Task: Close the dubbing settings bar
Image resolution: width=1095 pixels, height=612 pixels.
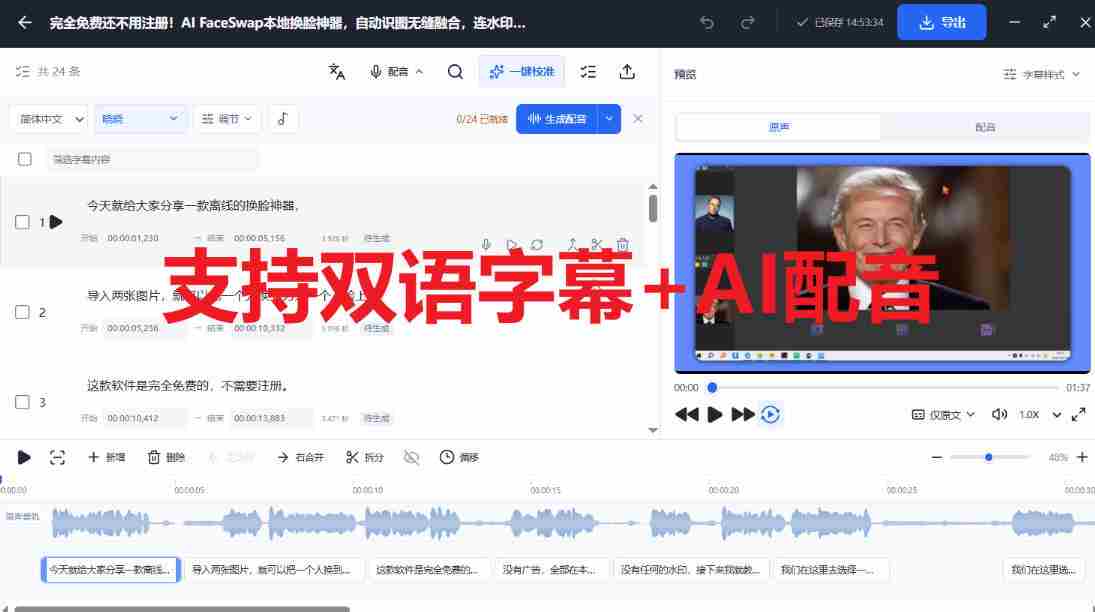Action: tap(638, 119)
